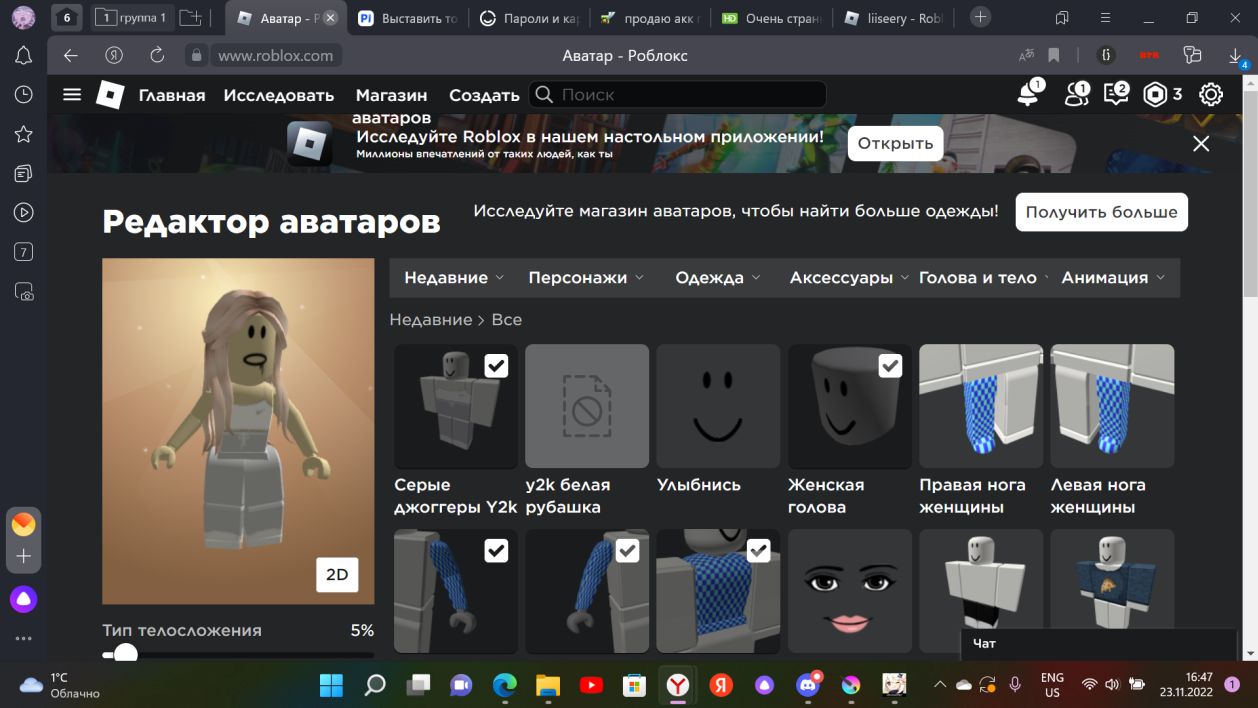Screen dimensions: 1258x708
Task: Select the y2k белая рубашка item
Action: pos(587,406)
